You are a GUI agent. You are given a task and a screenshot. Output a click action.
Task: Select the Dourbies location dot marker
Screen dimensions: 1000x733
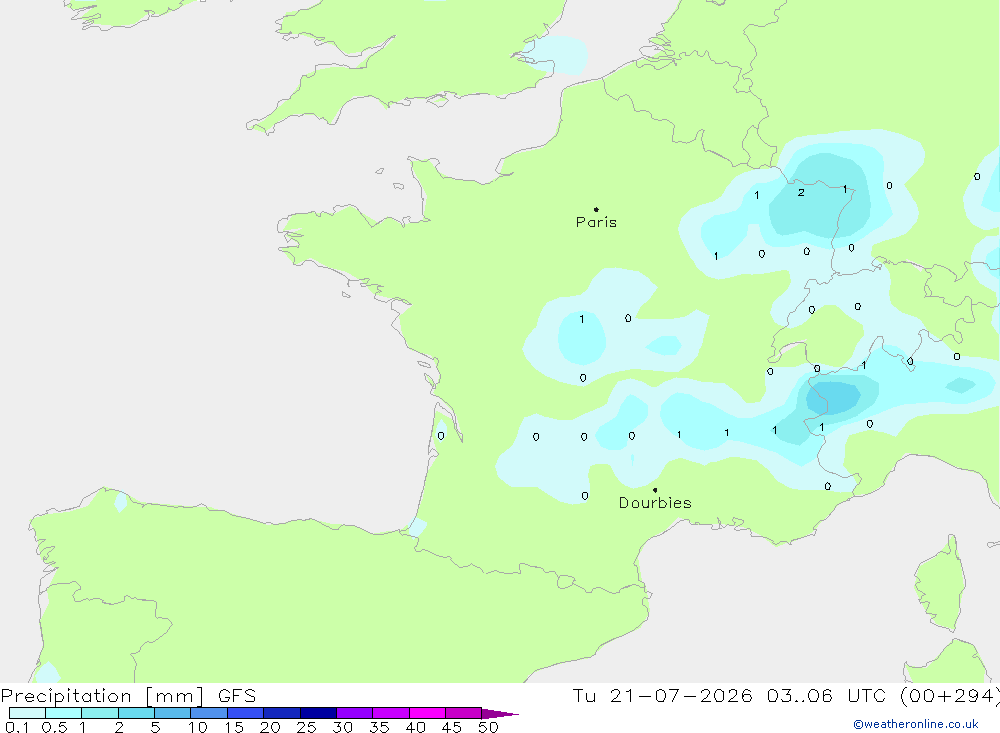click(655, 490)
